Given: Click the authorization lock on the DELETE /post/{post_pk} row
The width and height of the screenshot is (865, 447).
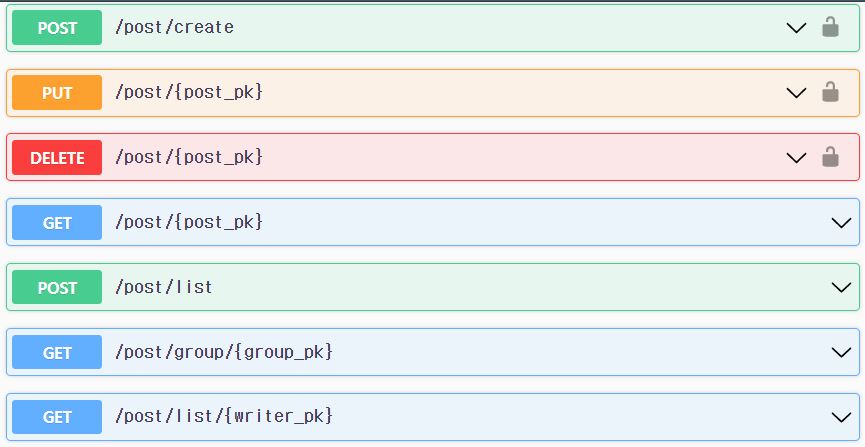Looking at the screenshot, I should (830, 157).
